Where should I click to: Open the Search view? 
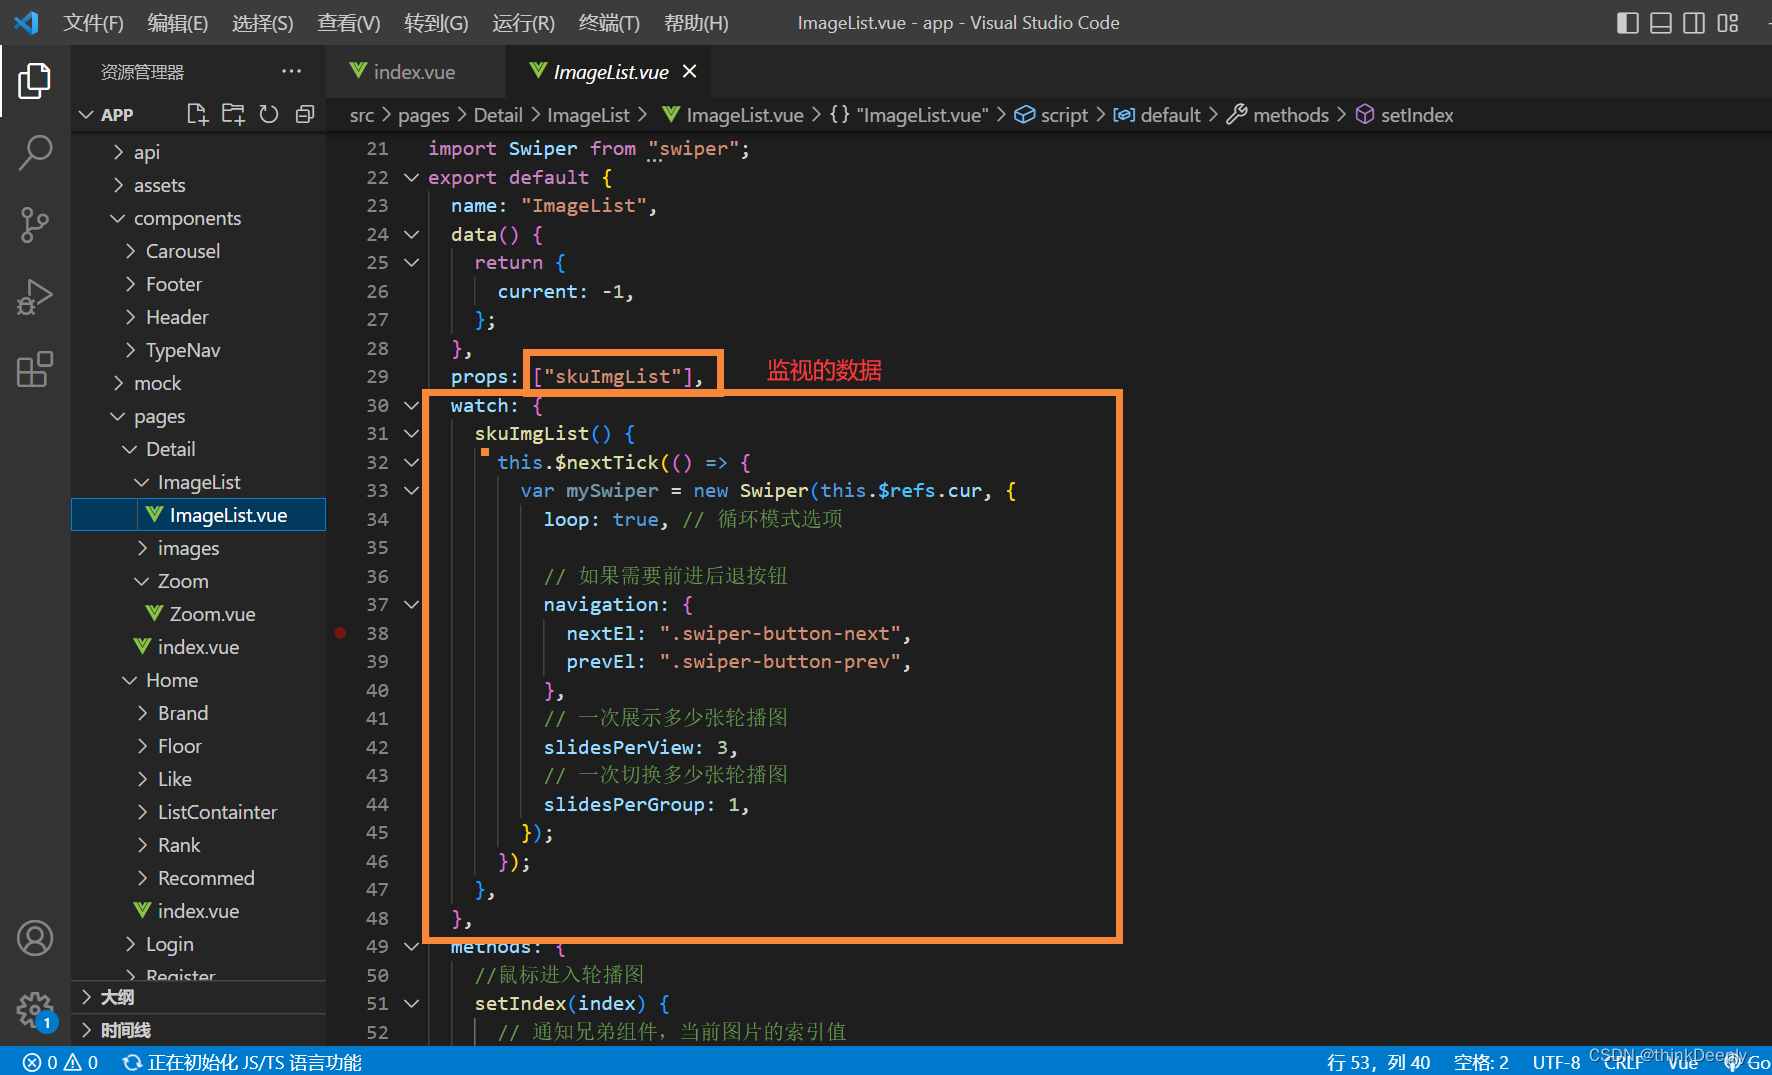tap(36, 152)
